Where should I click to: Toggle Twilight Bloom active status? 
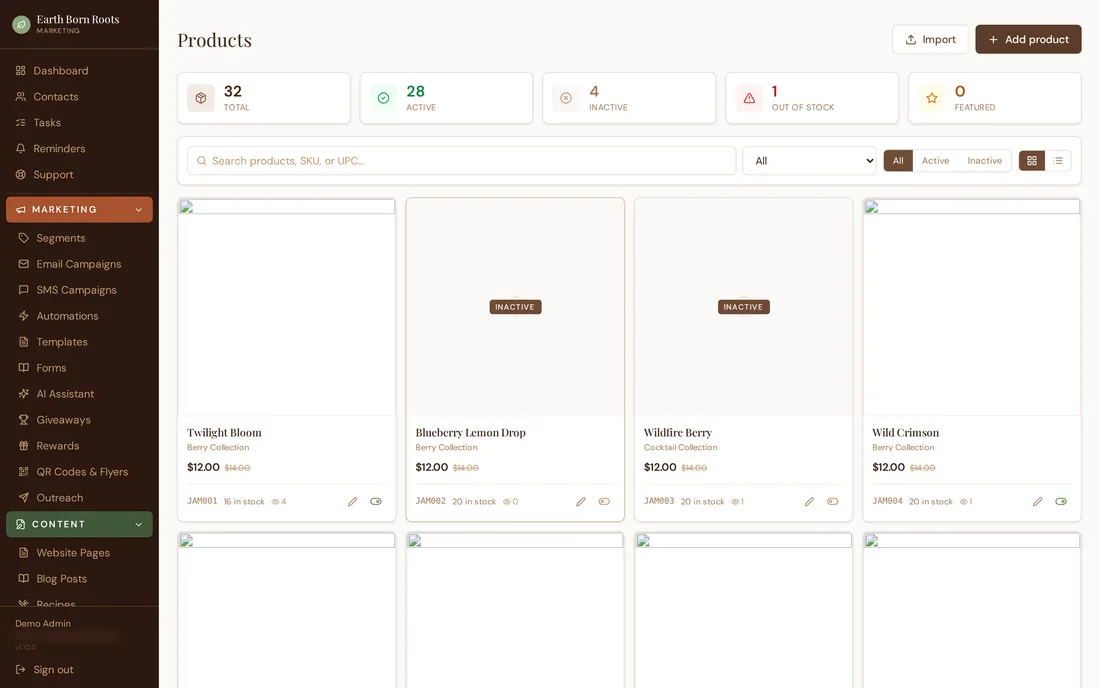(376, 501)
